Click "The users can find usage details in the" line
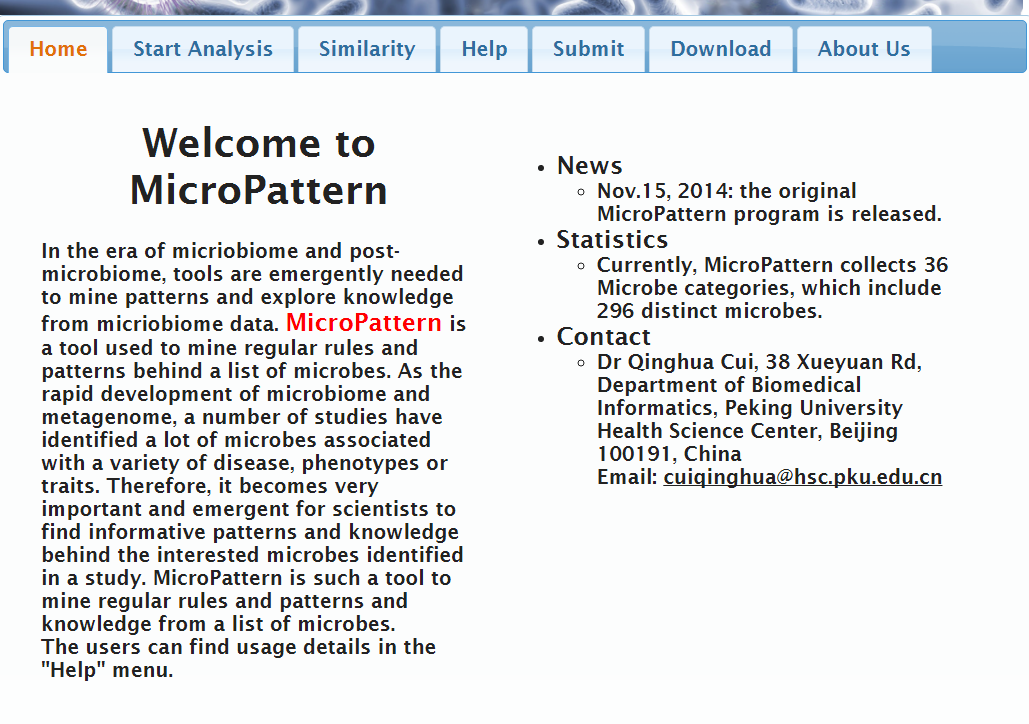The width and height of the screenshot is (1029, 724). (x=239, y=647)
